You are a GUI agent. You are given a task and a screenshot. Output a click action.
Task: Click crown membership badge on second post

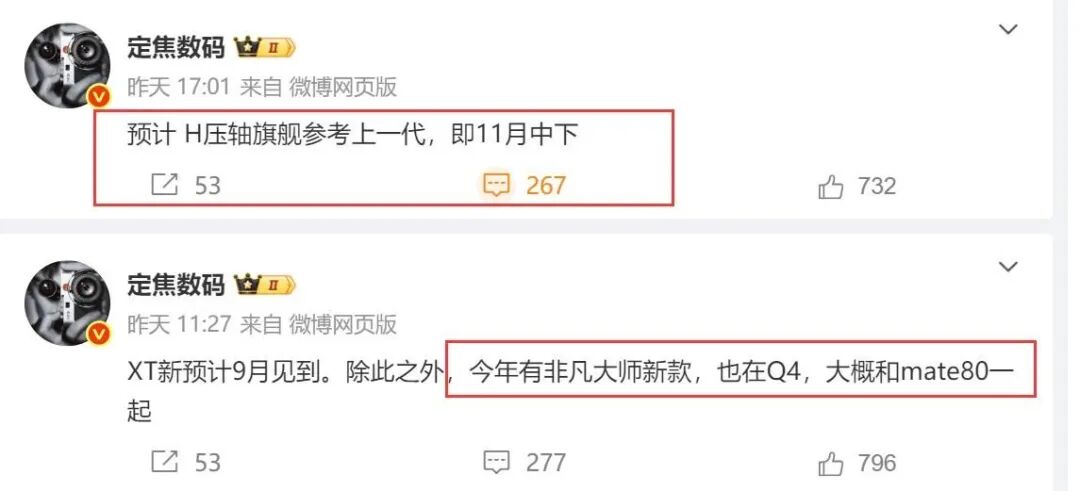(265, 284)
